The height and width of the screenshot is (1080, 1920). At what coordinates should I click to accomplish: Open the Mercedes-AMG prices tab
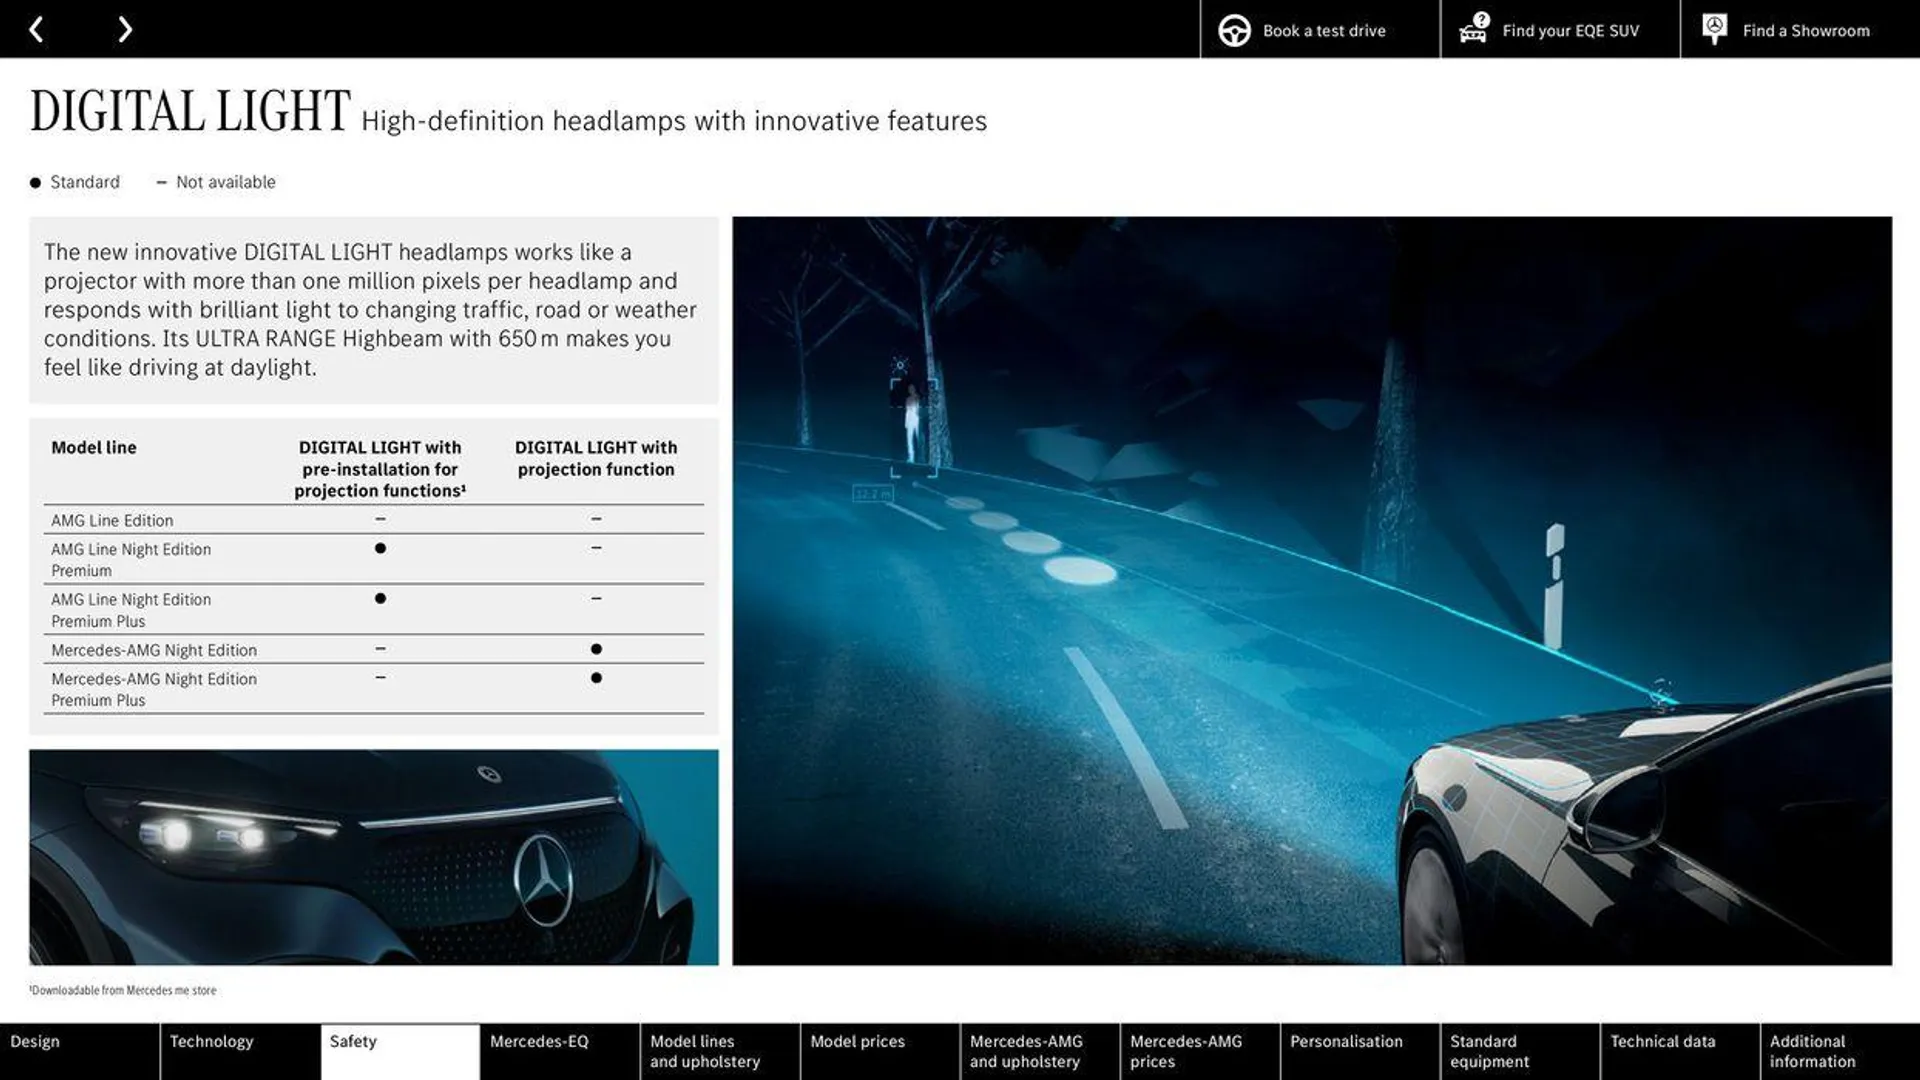pyautogui.click(x=1200, y=1051)
